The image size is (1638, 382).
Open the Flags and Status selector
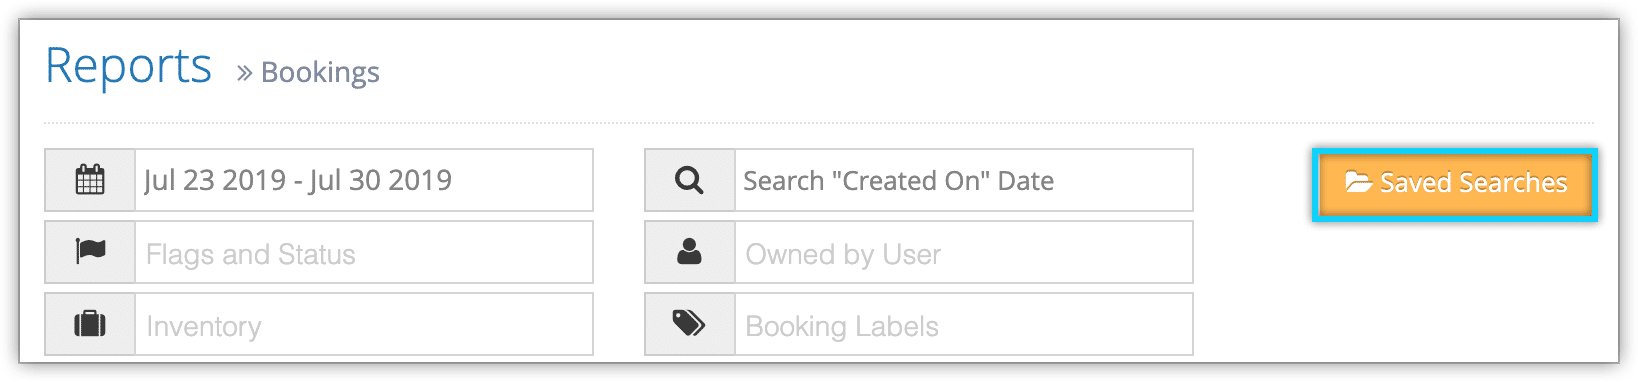(x=364, y=252)
